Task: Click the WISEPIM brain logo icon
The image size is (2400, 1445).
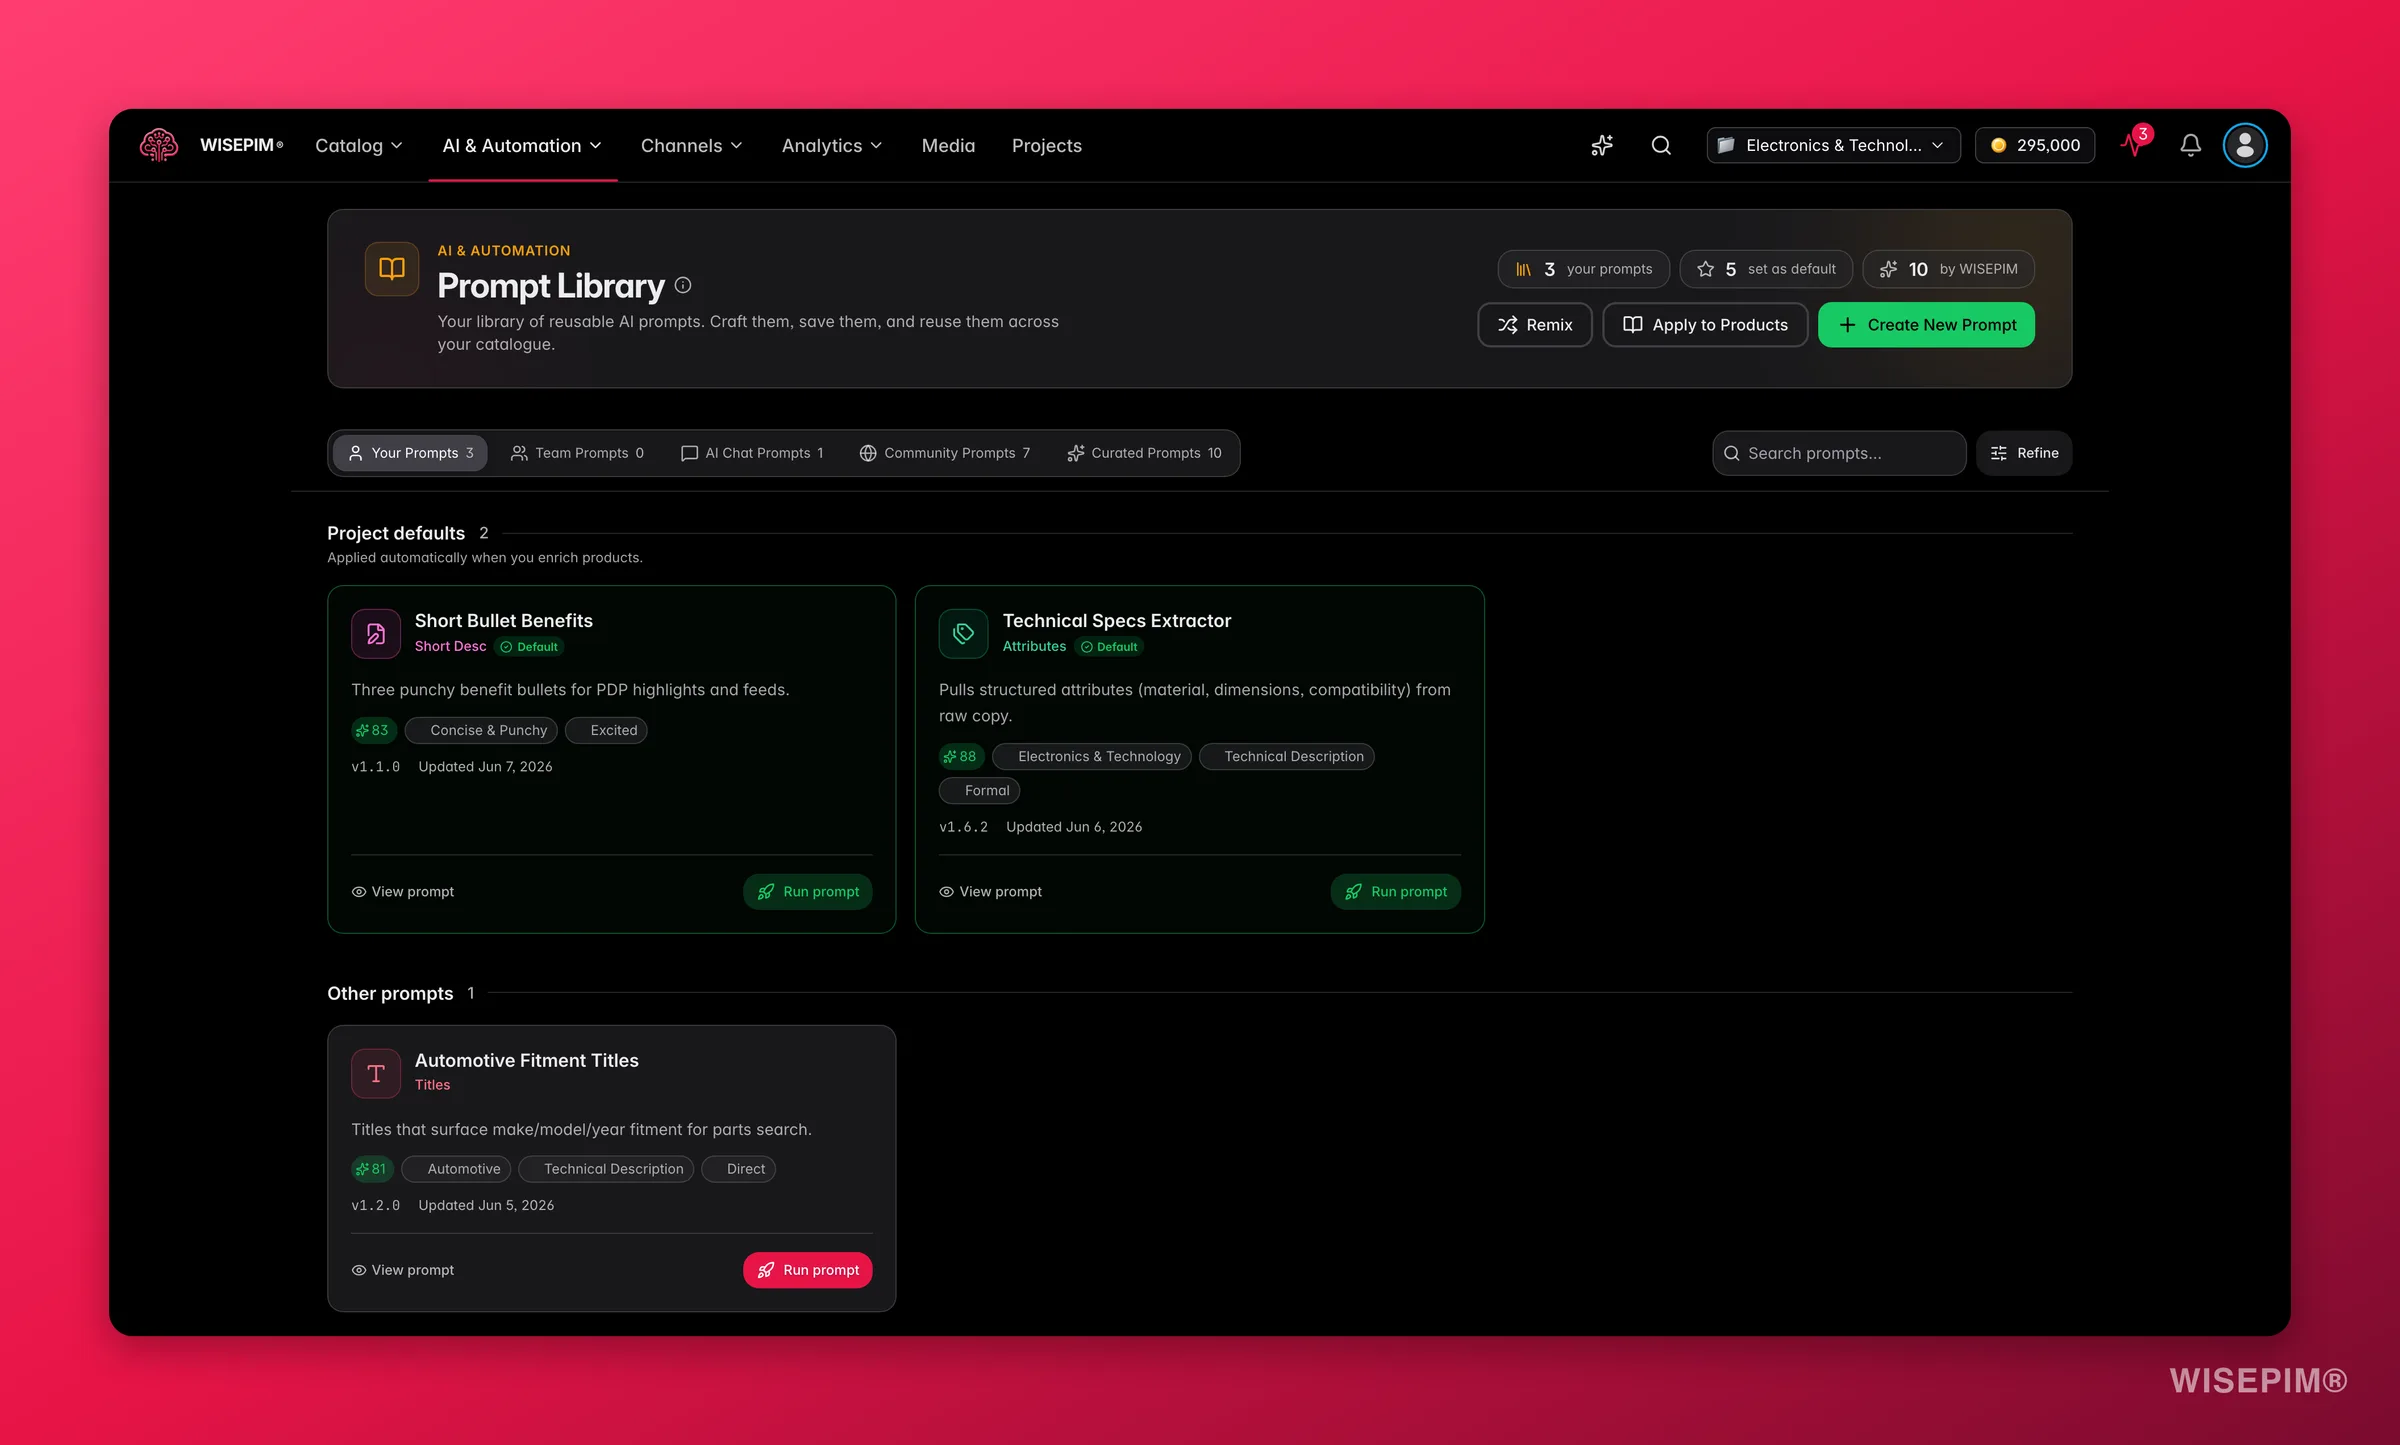Action: [159, 145]
